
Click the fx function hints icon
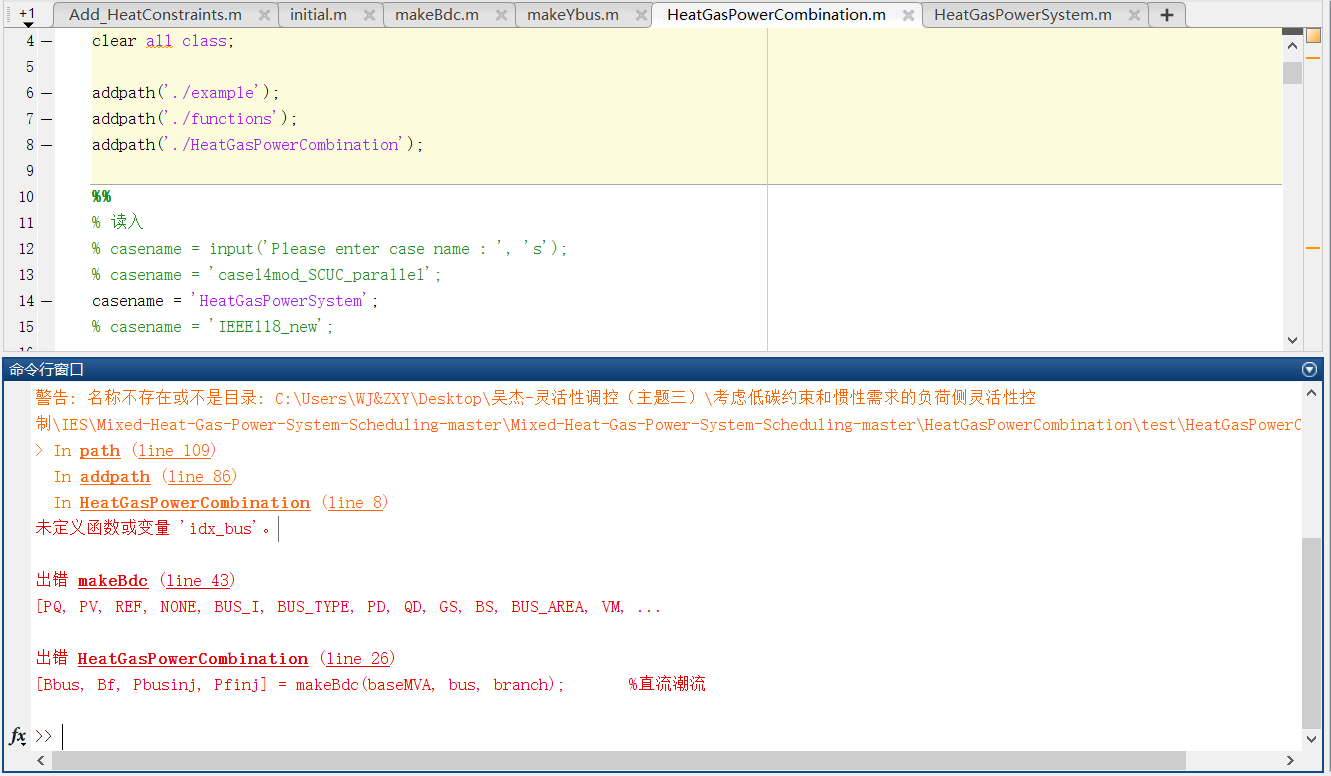(x=15, y=737)
